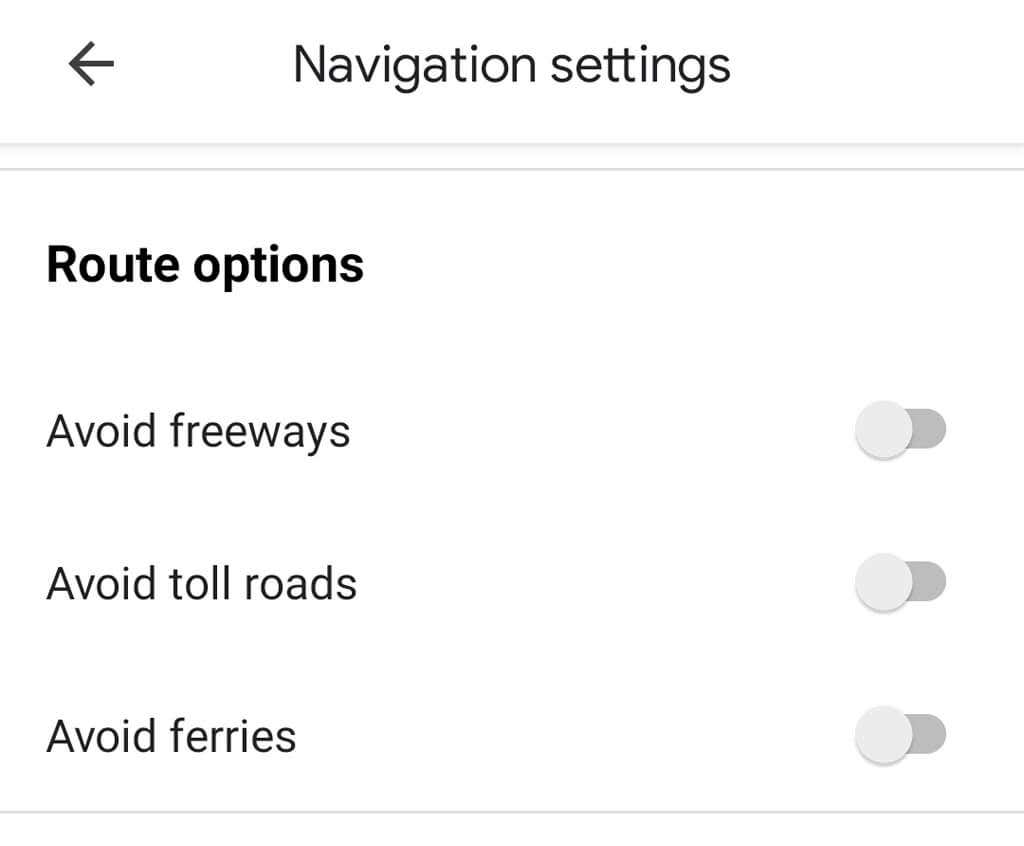Turn on the Avoid toll roads switch
Screen dimensions: 1024x846
(x=900, y=583)
